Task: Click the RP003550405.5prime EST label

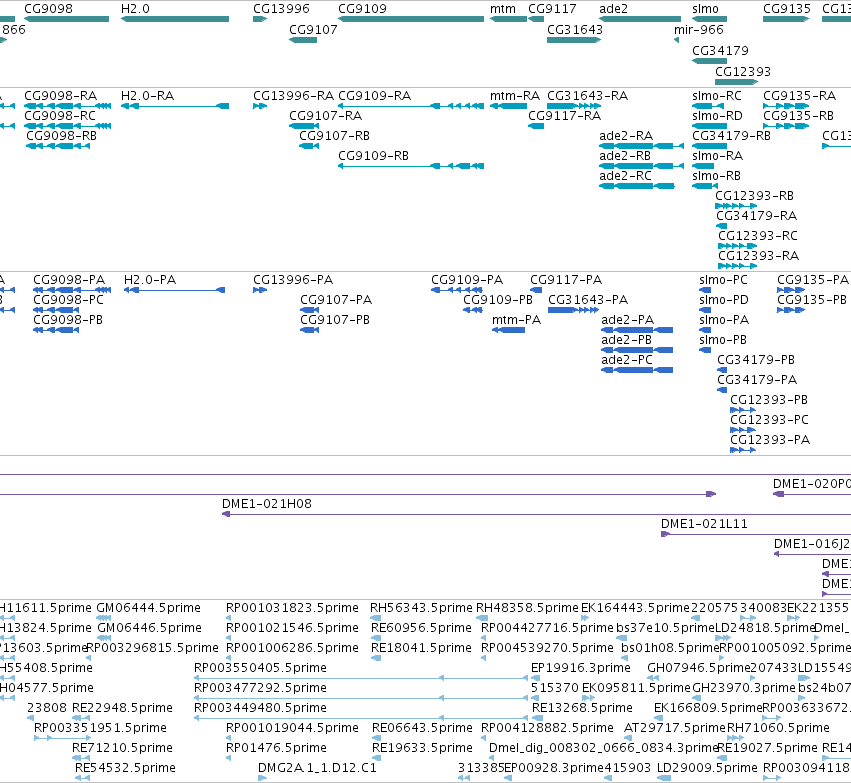Action: (x=261, y=667)
